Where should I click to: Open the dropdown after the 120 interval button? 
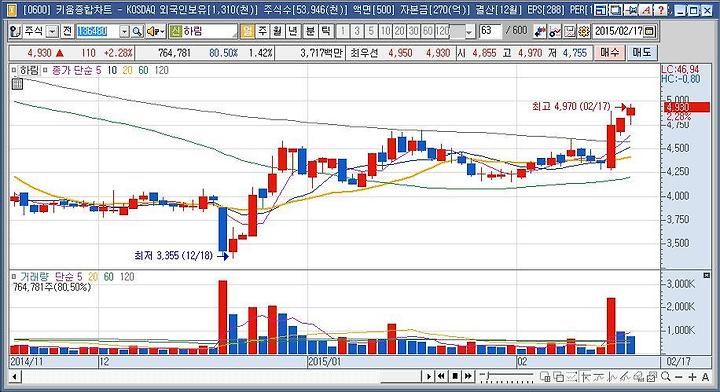coord(469,31)
